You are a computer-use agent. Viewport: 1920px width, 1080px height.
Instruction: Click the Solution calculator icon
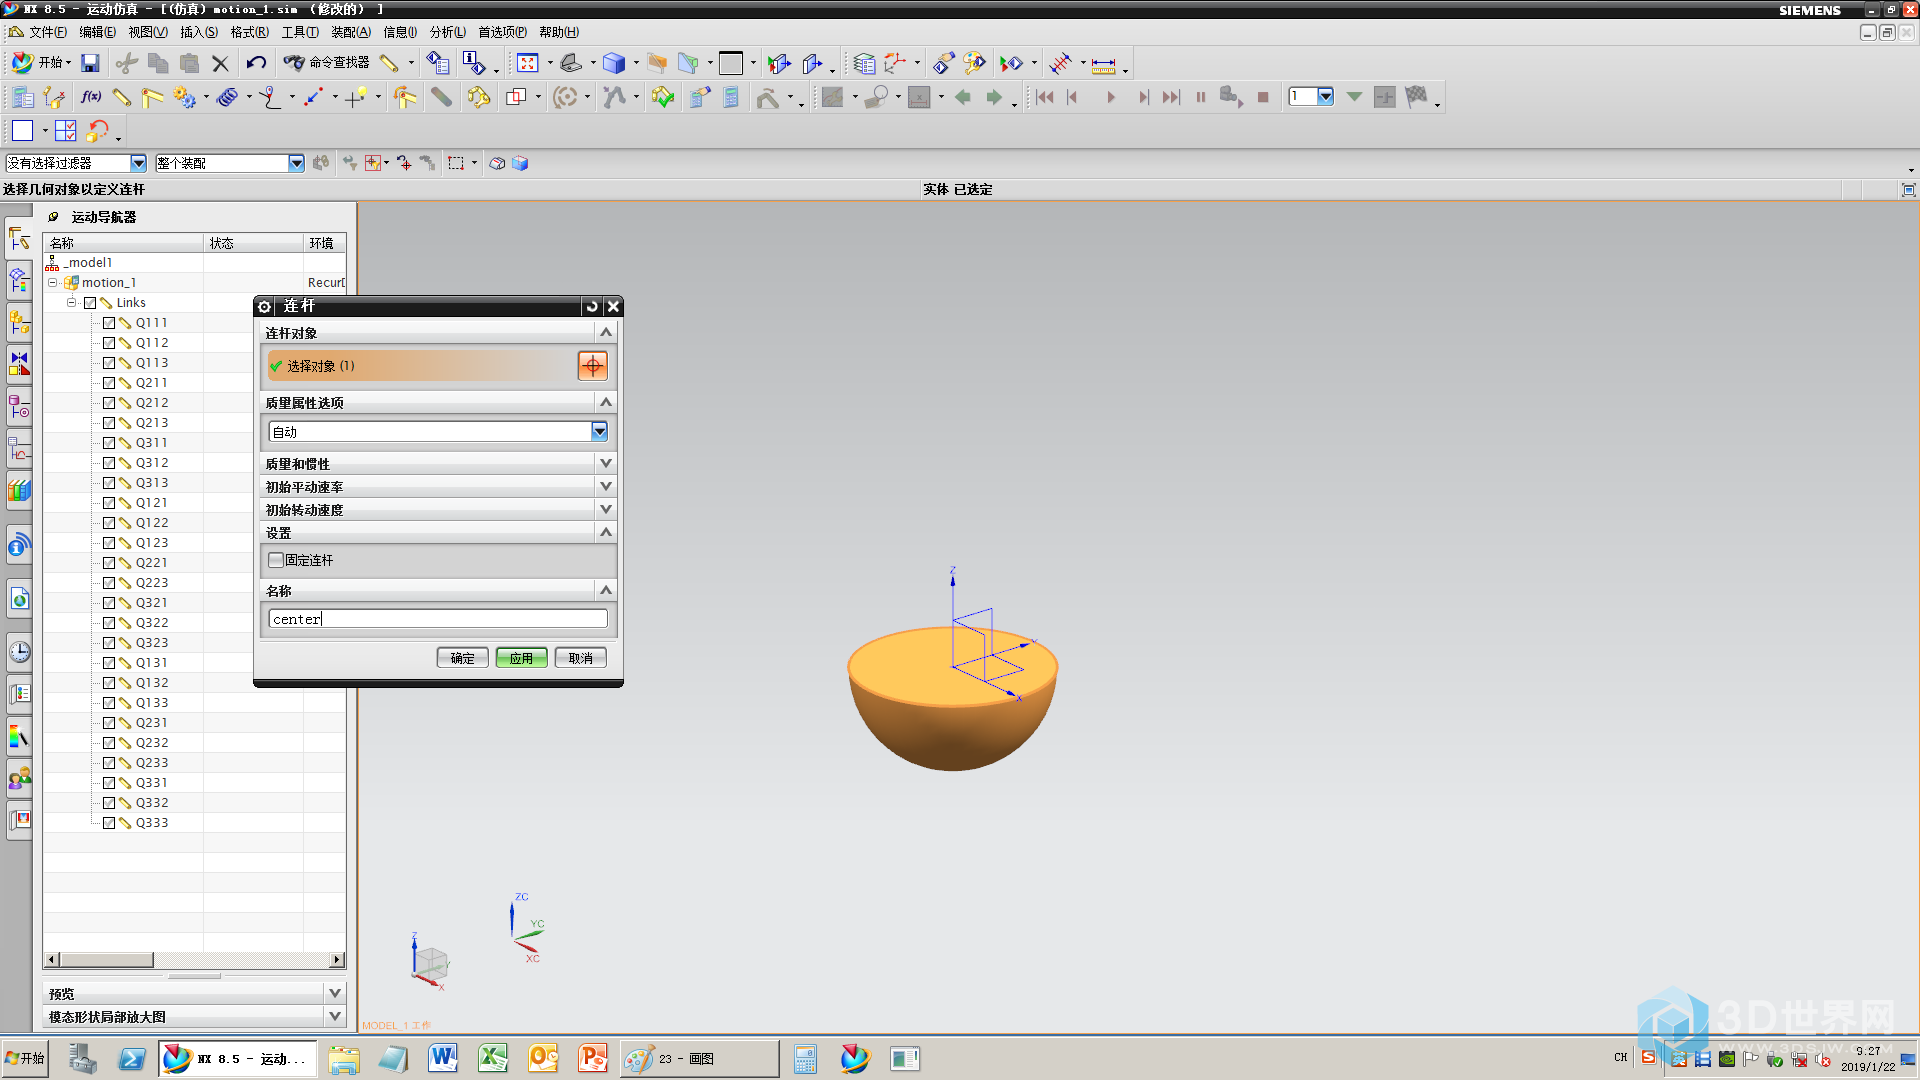(731, 97)
